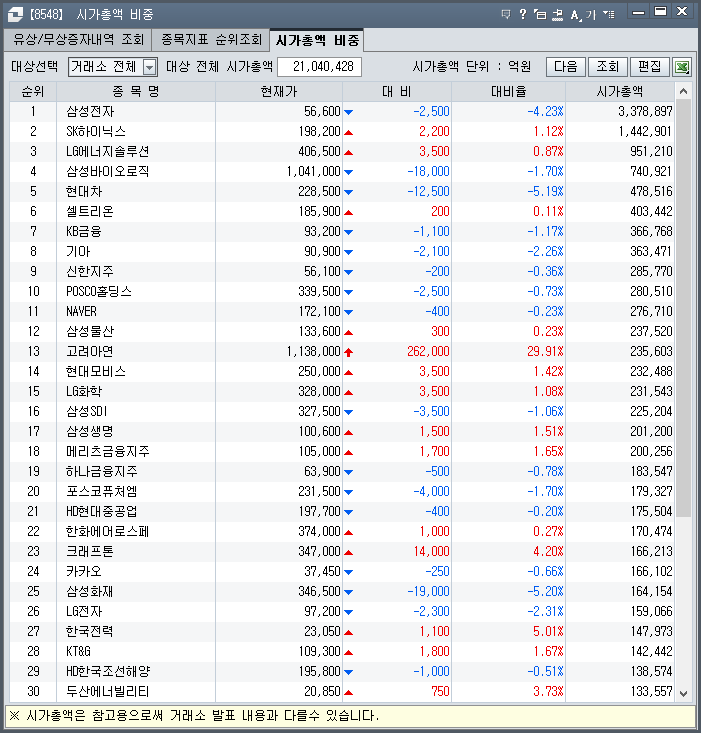
Task: Minimize the 시가총액 비중 window
Action: pos(638,13)
